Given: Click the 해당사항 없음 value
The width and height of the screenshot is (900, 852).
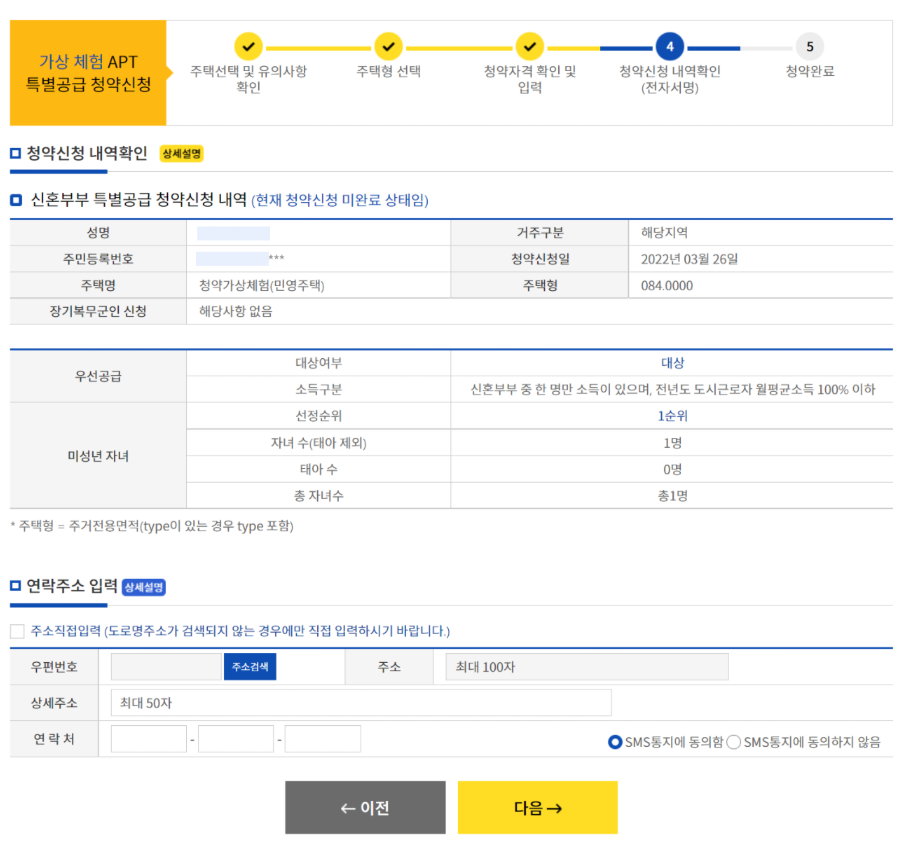Looking at the screenshot, I should click(236, 311).
